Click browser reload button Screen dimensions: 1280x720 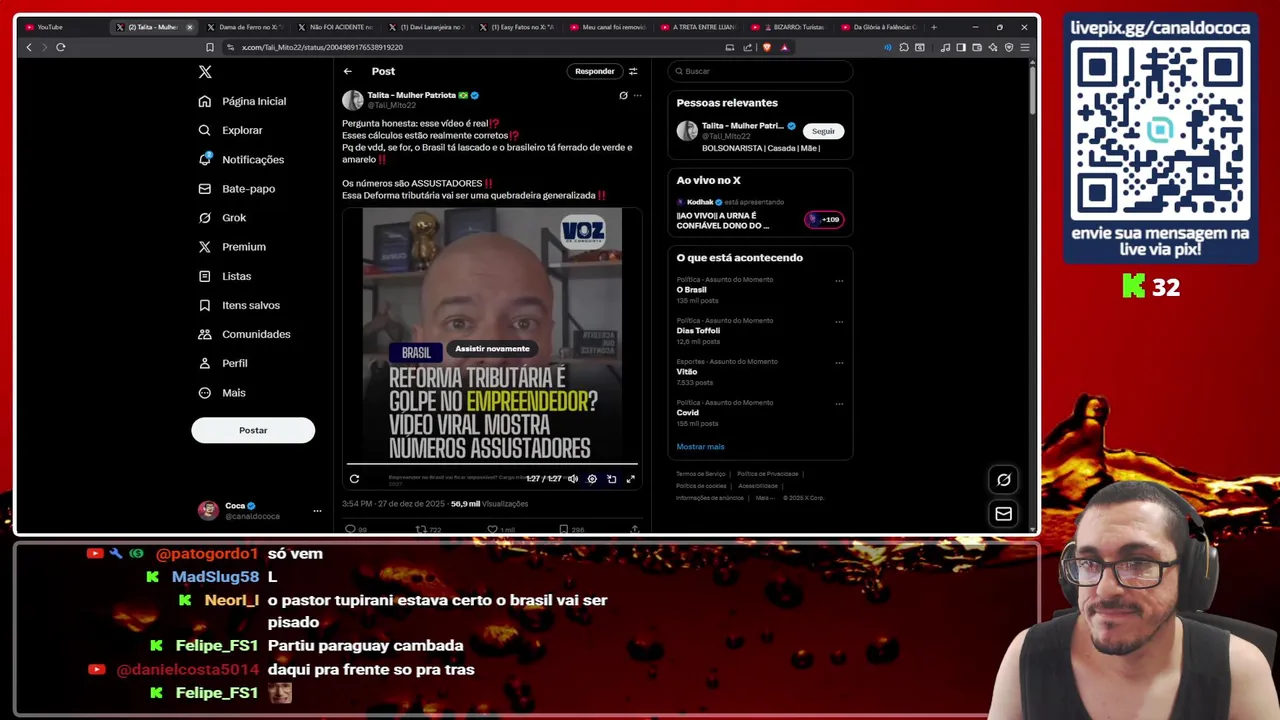click(61, 47)
